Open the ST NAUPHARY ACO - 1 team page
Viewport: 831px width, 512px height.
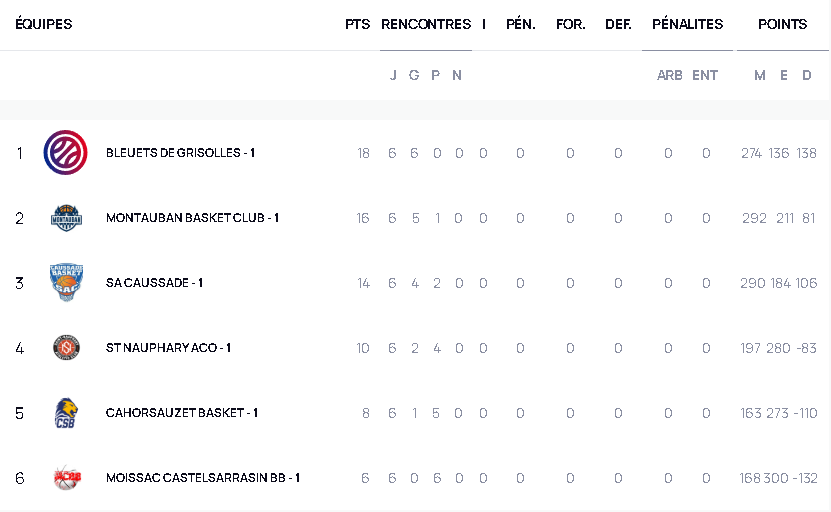click(168, 348)
